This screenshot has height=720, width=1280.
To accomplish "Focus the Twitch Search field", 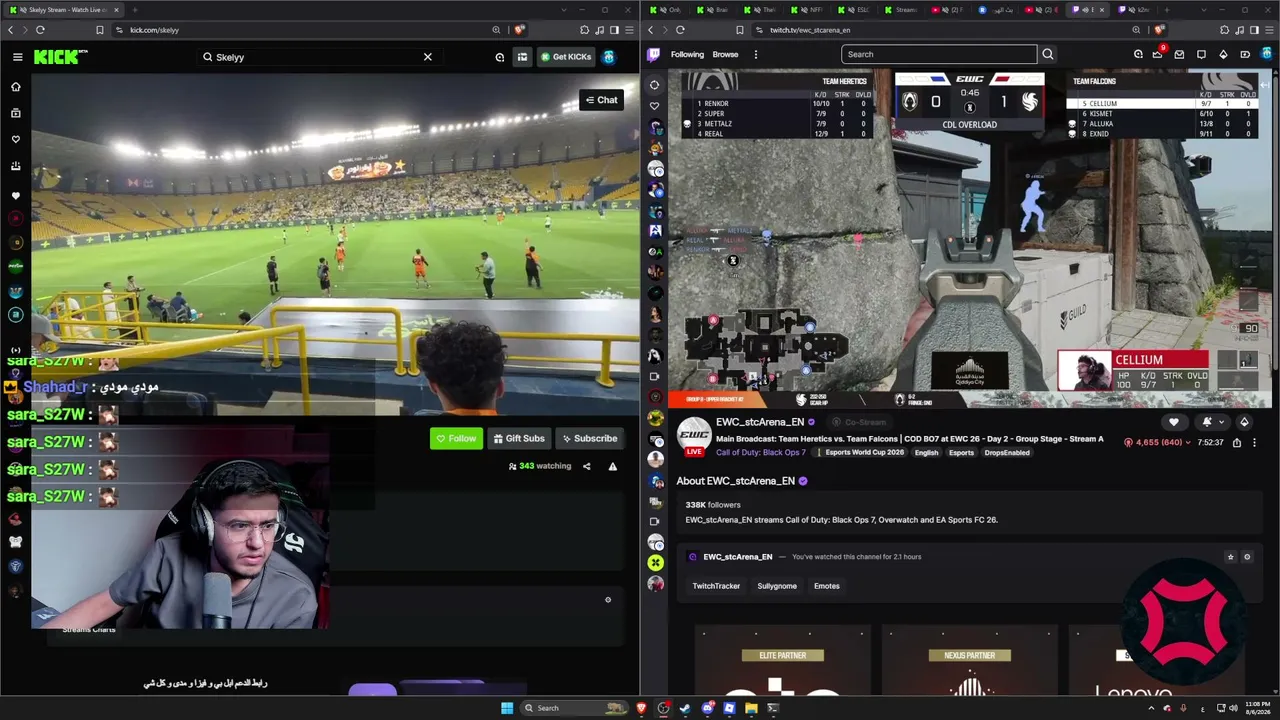I will 938,55.
